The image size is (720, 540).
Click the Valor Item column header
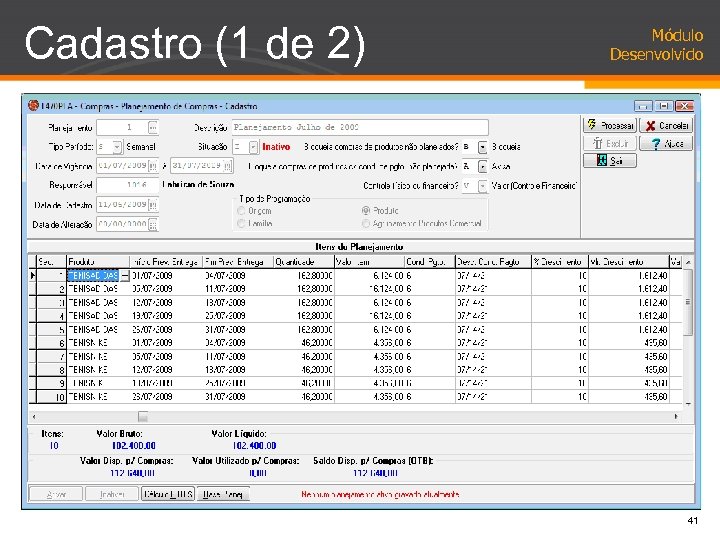[369, 262]
